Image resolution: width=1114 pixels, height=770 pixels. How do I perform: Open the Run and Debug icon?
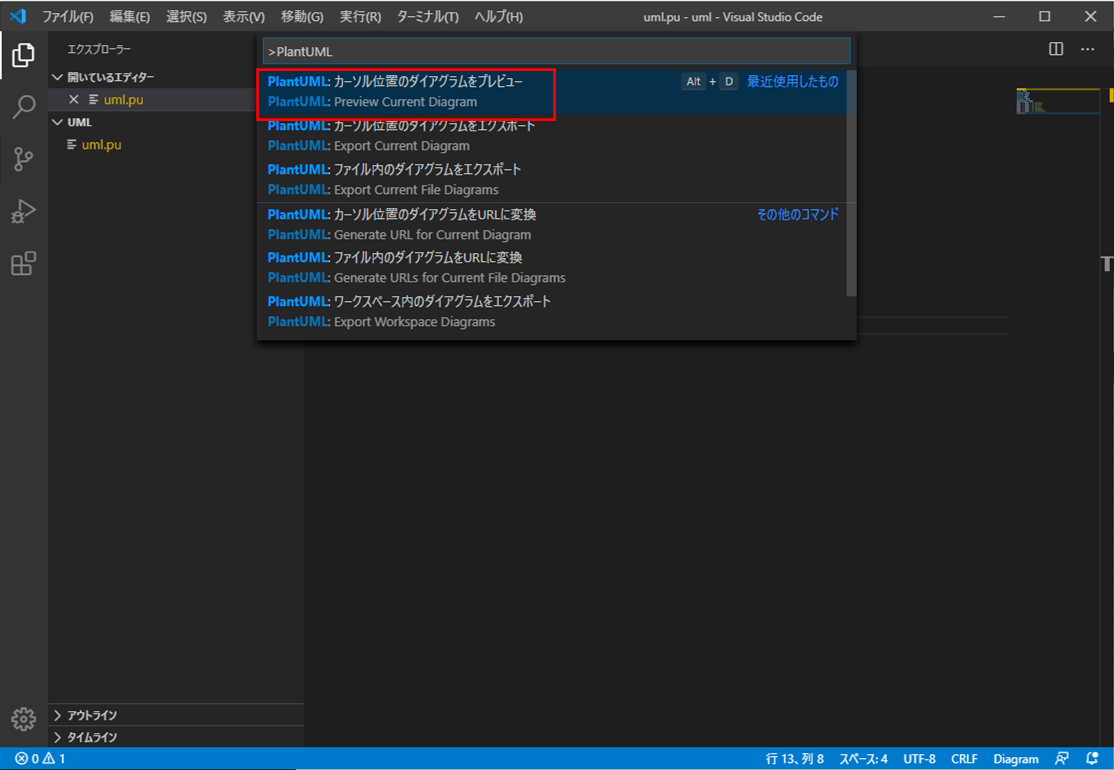point(23,211)
